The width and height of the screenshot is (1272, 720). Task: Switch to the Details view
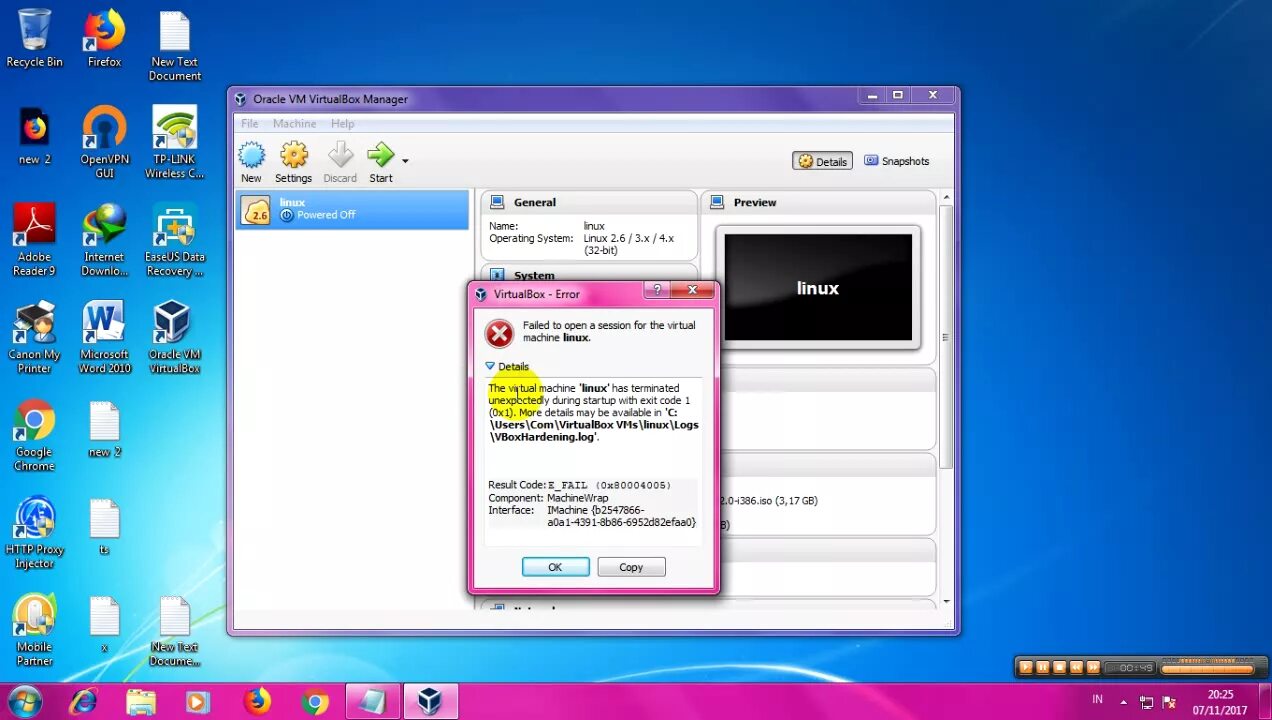(x=822, y=161)
